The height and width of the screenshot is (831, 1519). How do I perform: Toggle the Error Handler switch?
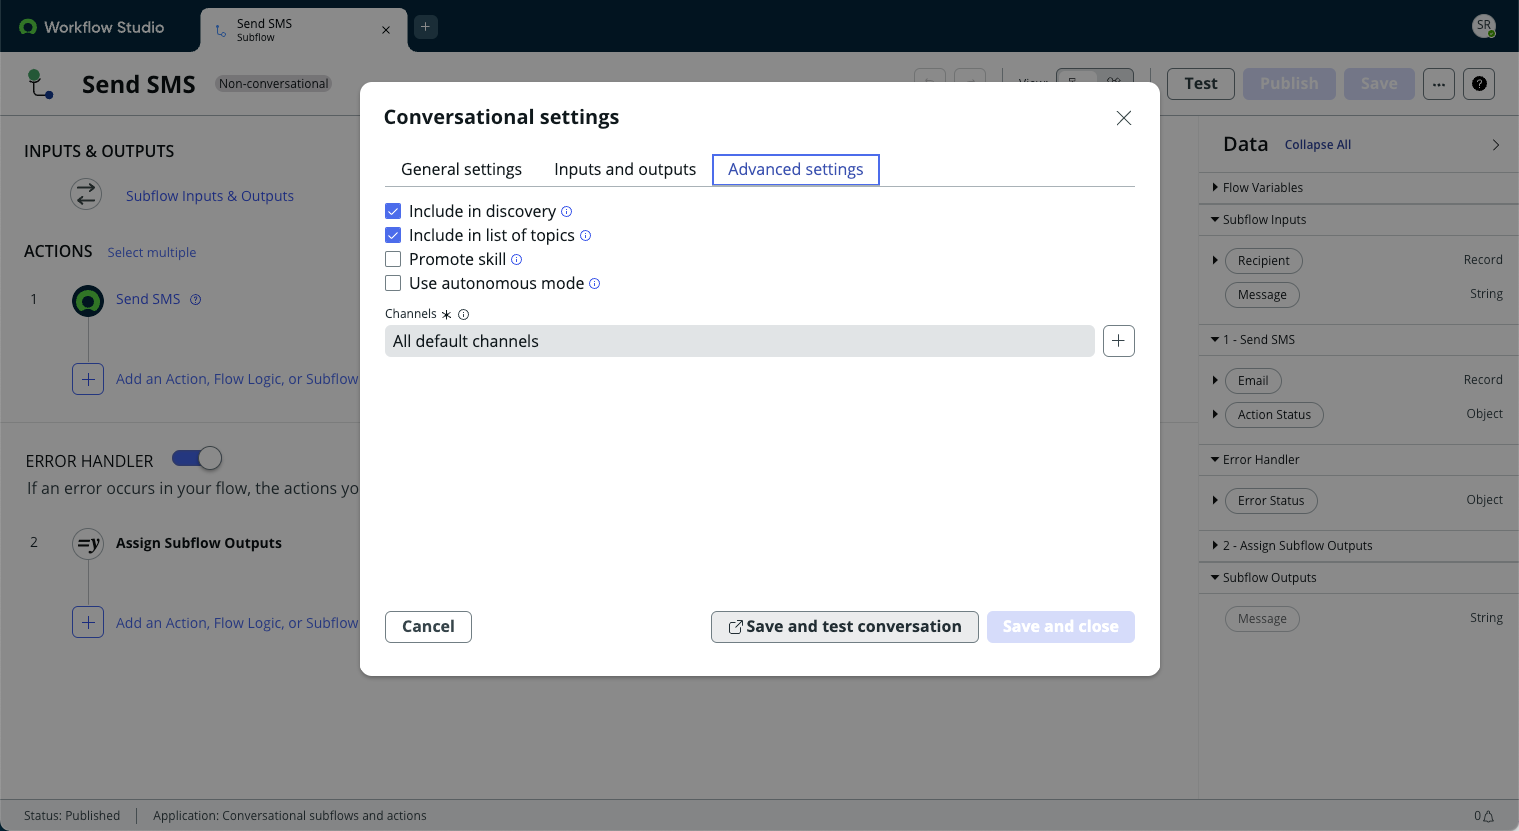tap(197, 458)
